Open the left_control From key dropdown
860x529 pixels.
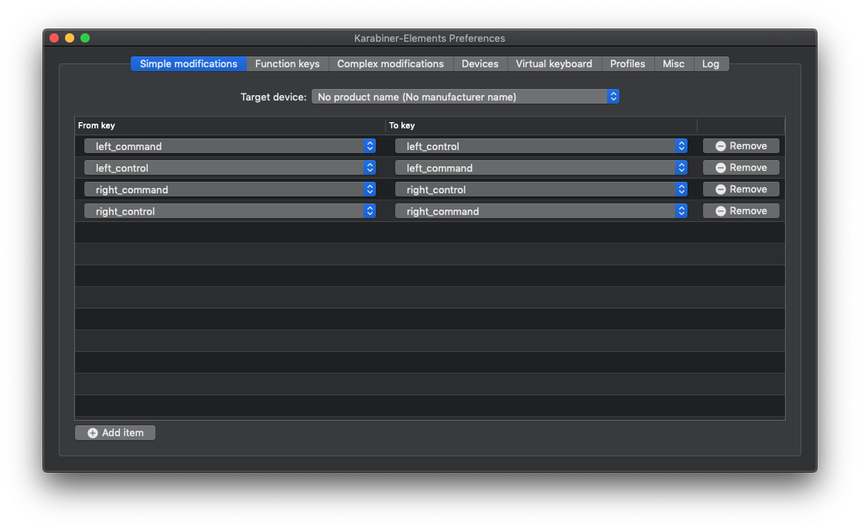pos(230,168)
